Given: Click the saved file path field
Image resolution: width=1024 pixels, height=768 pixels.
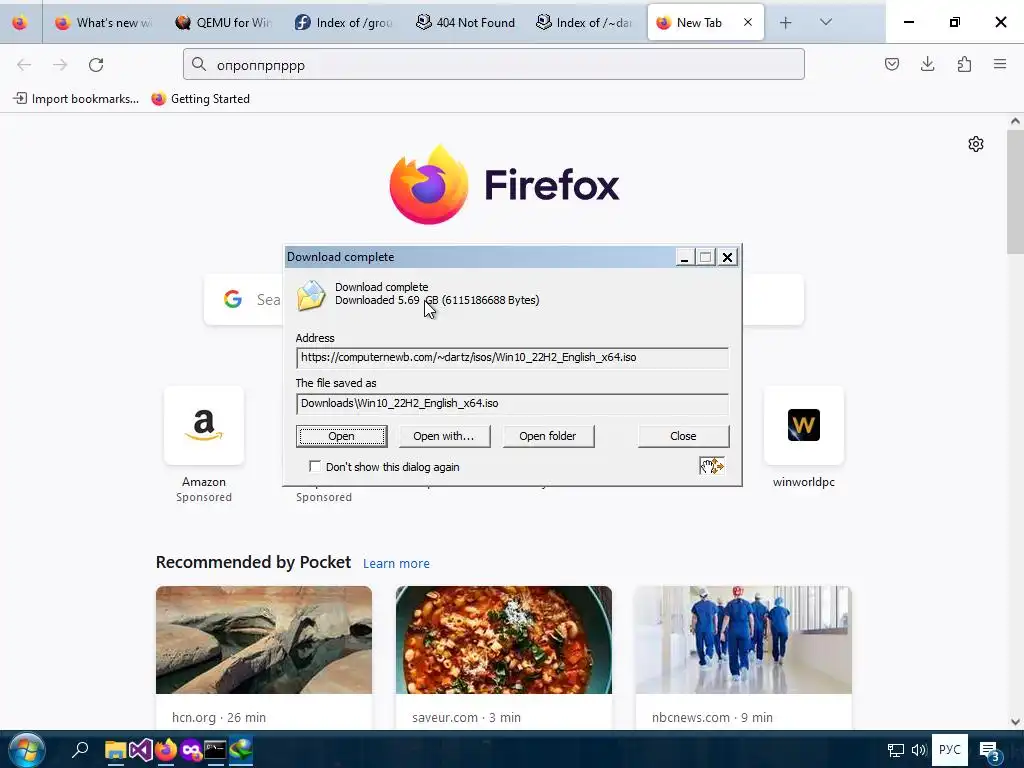Looking at the screenshot, I should 512,404.
